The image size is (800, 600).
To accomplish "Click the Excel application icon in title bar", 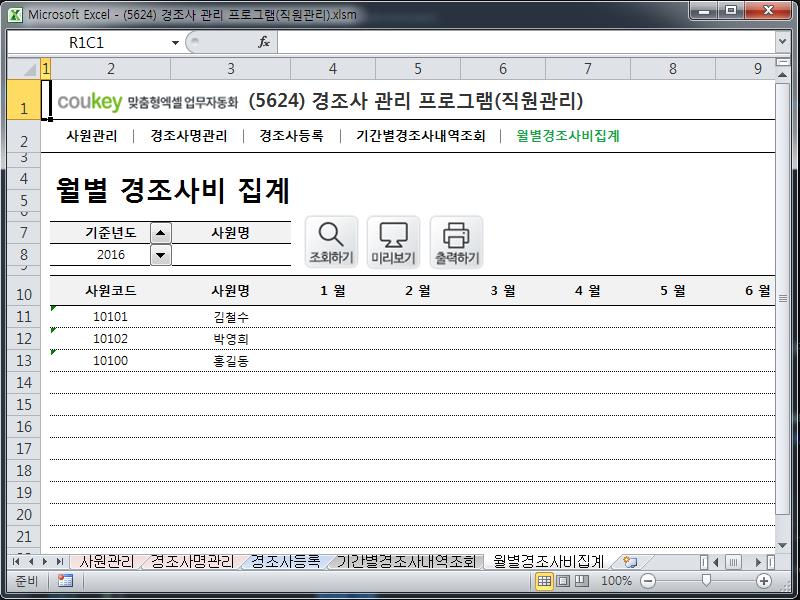I will [15, 15].
